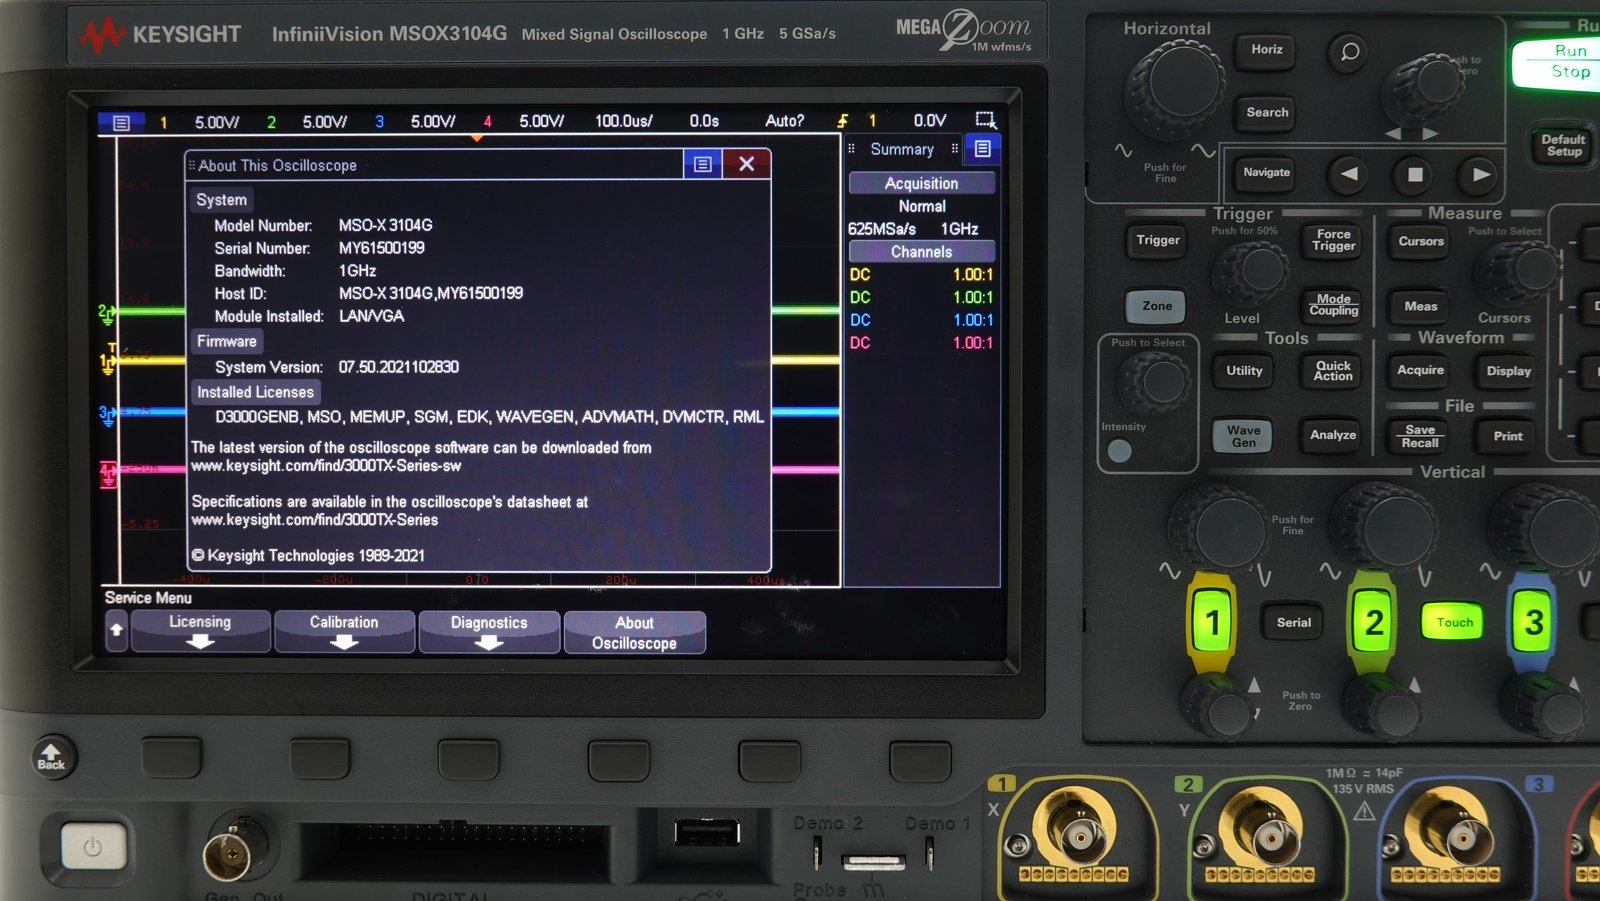This screenshot has width=1600, height=901.
Task: Open the Diagnostics softkey submenu
Action: click(x=489, y=632)
